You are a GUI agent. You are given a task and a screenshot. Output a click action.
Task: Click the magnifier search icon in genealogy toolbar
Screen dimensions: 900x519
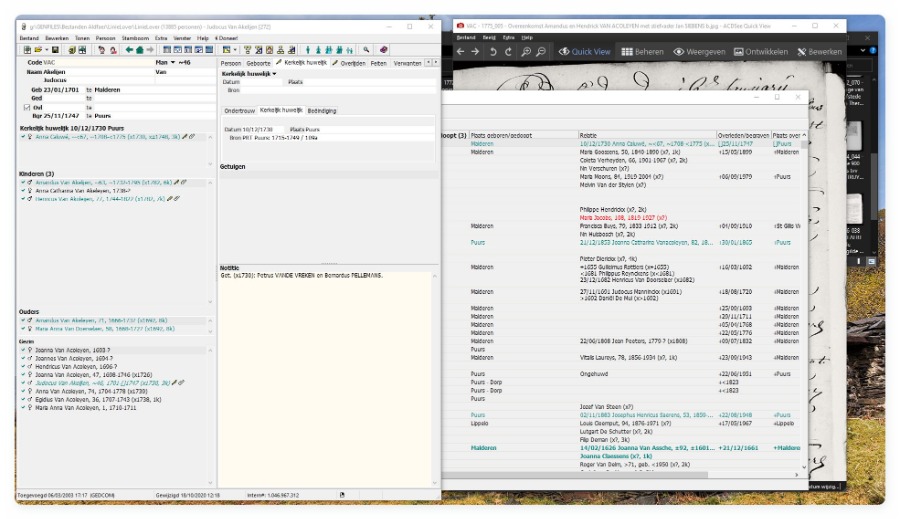[366, 49]
